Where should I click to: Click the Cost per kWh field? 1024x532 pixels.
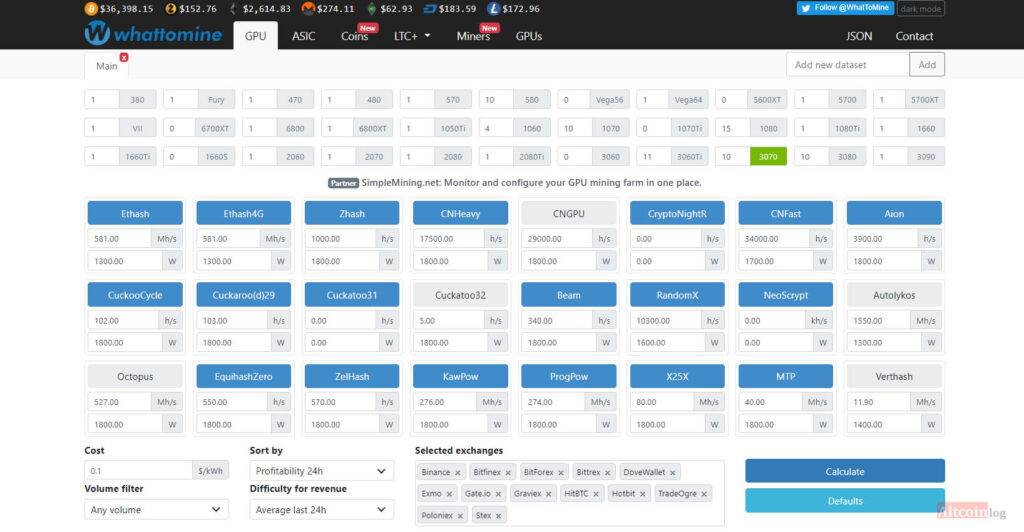pos(139,471)
